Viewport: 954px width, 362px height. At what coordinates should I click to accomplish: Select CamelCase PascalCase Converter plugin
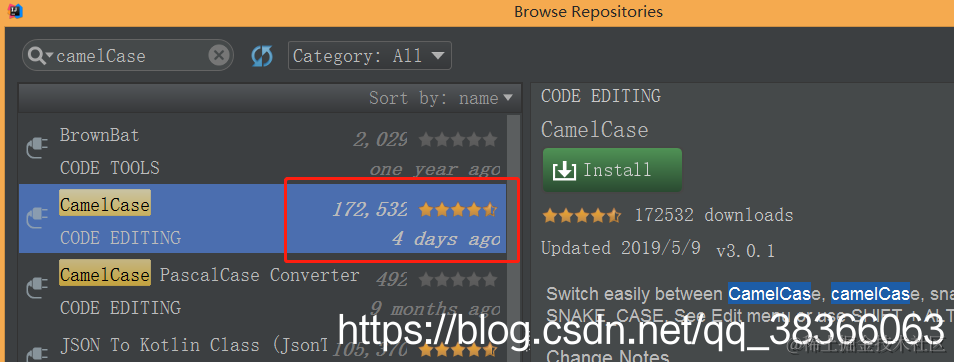point(263,288)
